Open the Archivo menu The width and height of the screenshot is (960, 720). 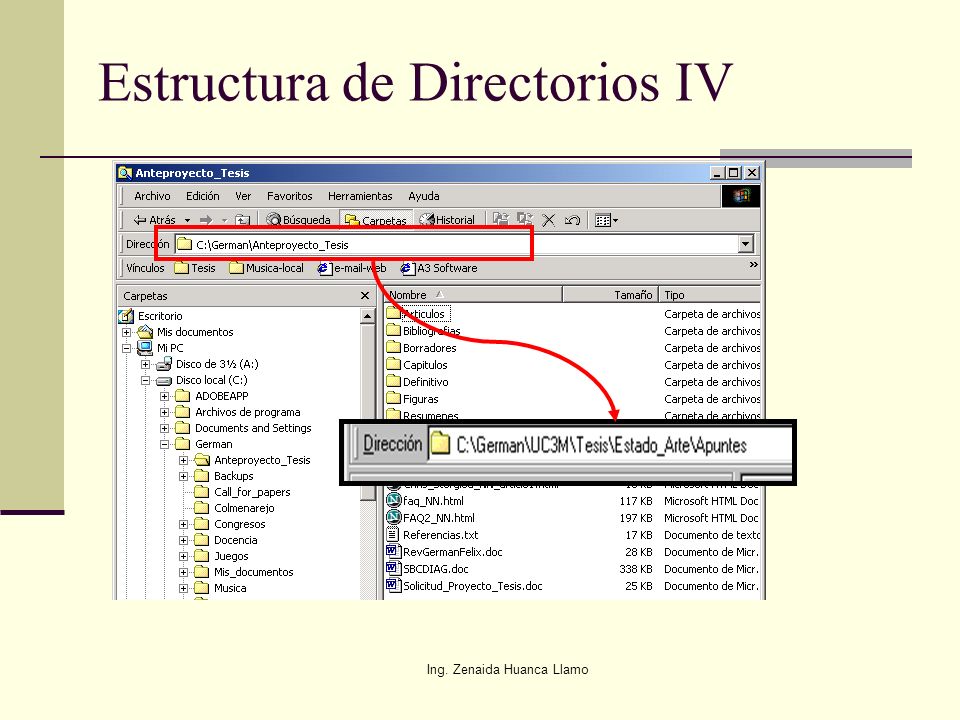tap(152, 196)
